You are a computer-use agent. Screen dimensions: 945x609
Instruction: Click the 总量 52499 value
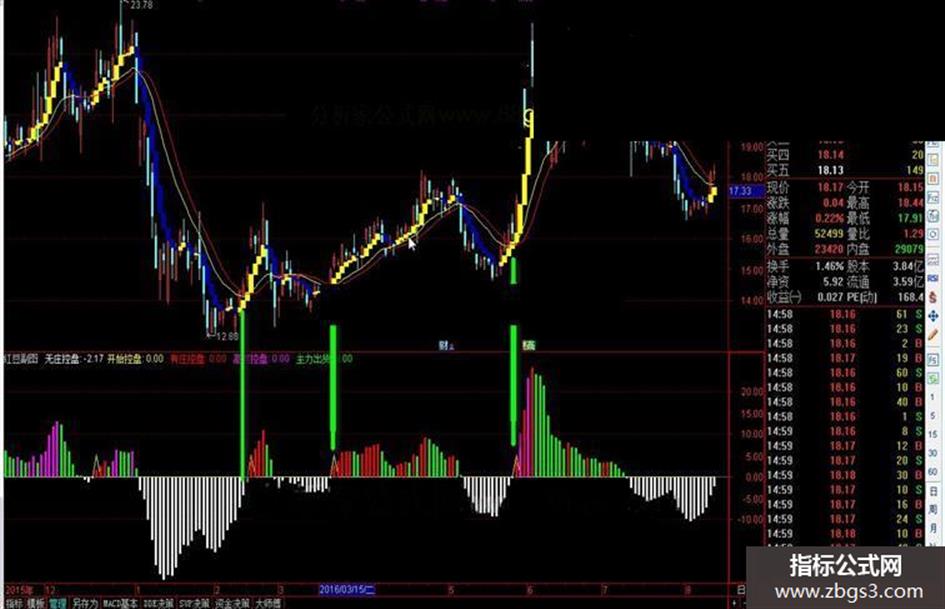829,233
